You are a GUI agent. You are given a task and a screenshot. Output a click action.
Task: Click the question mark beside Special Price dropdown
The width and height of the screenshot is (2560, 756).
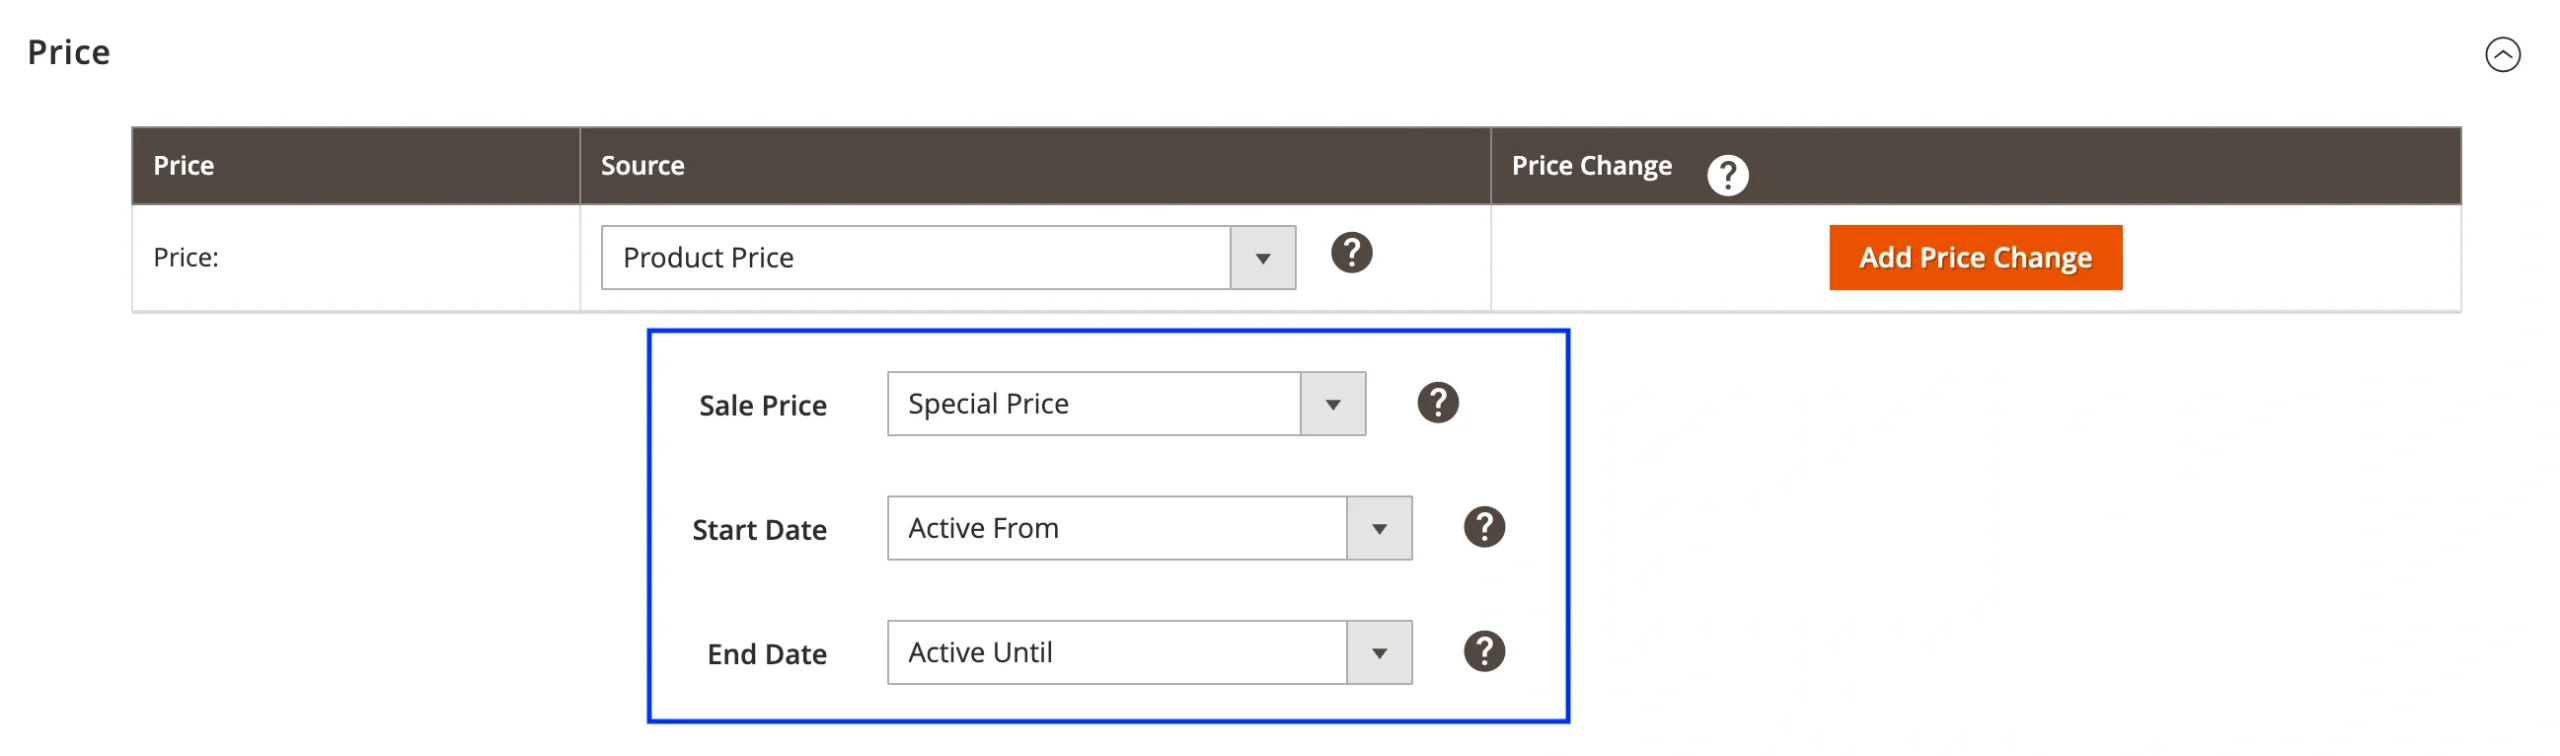tap(1438, 403)
